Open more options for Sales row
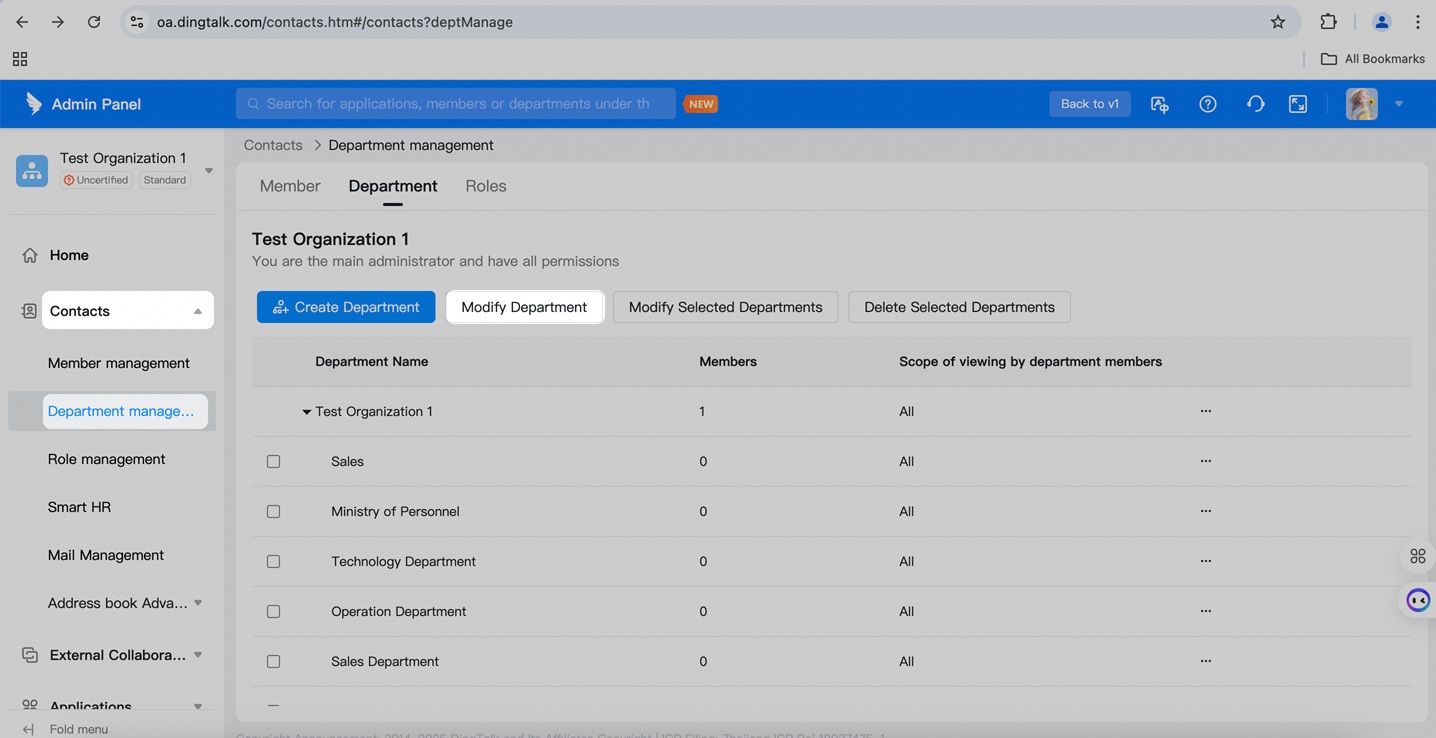The height and width of the screenshot is (738, 1436). 1206,461
